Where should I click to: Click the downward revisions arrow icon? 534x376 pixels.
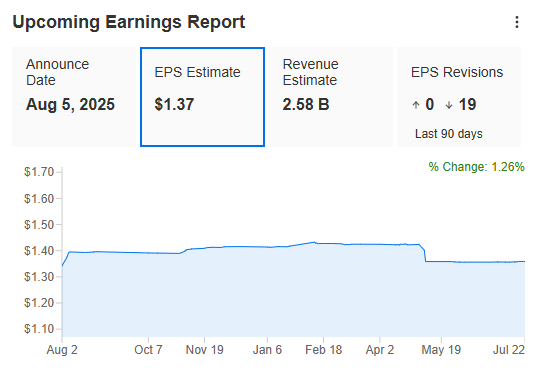point(449,105)
